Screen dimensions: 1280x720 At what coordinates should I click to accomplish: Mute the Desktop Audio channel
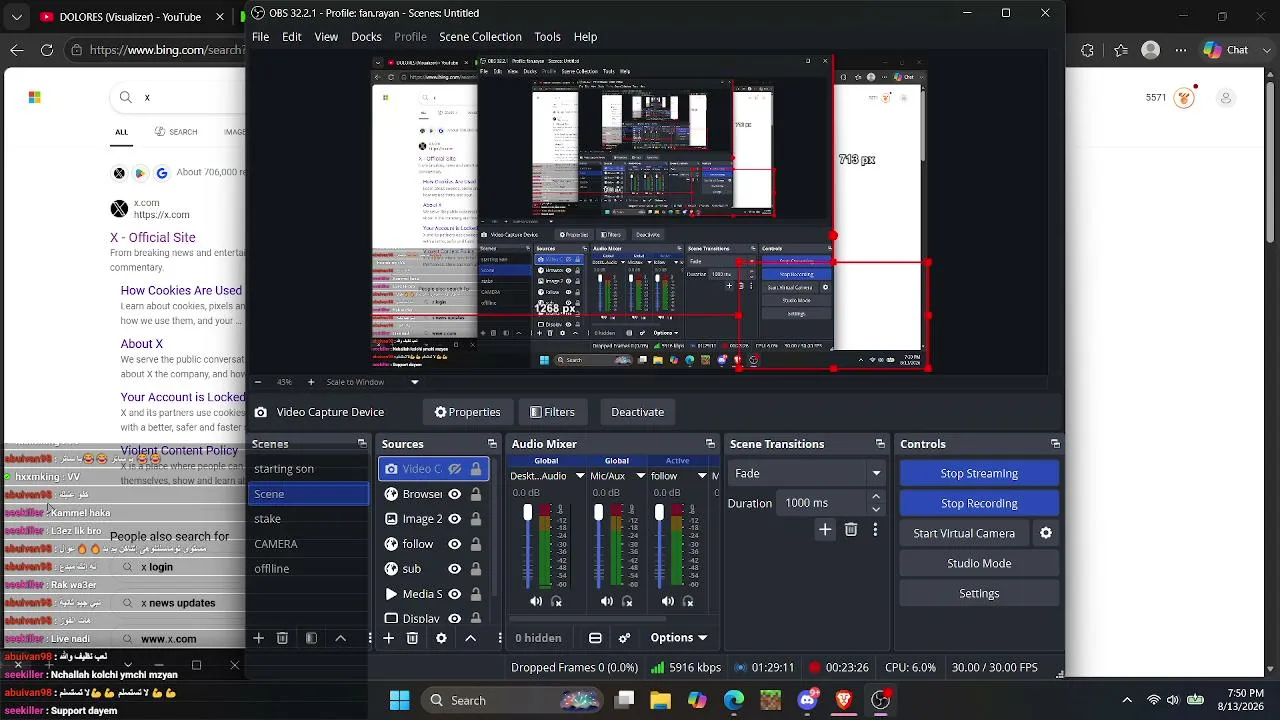[x=536, y=601]
